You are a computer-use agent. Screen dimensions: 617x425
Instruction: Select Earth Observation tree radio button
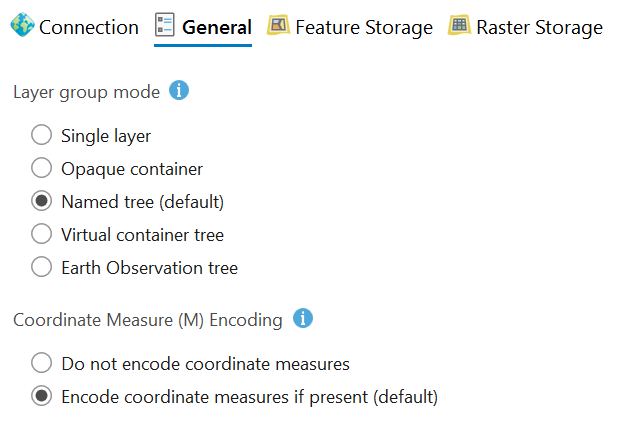pos(41,267)
